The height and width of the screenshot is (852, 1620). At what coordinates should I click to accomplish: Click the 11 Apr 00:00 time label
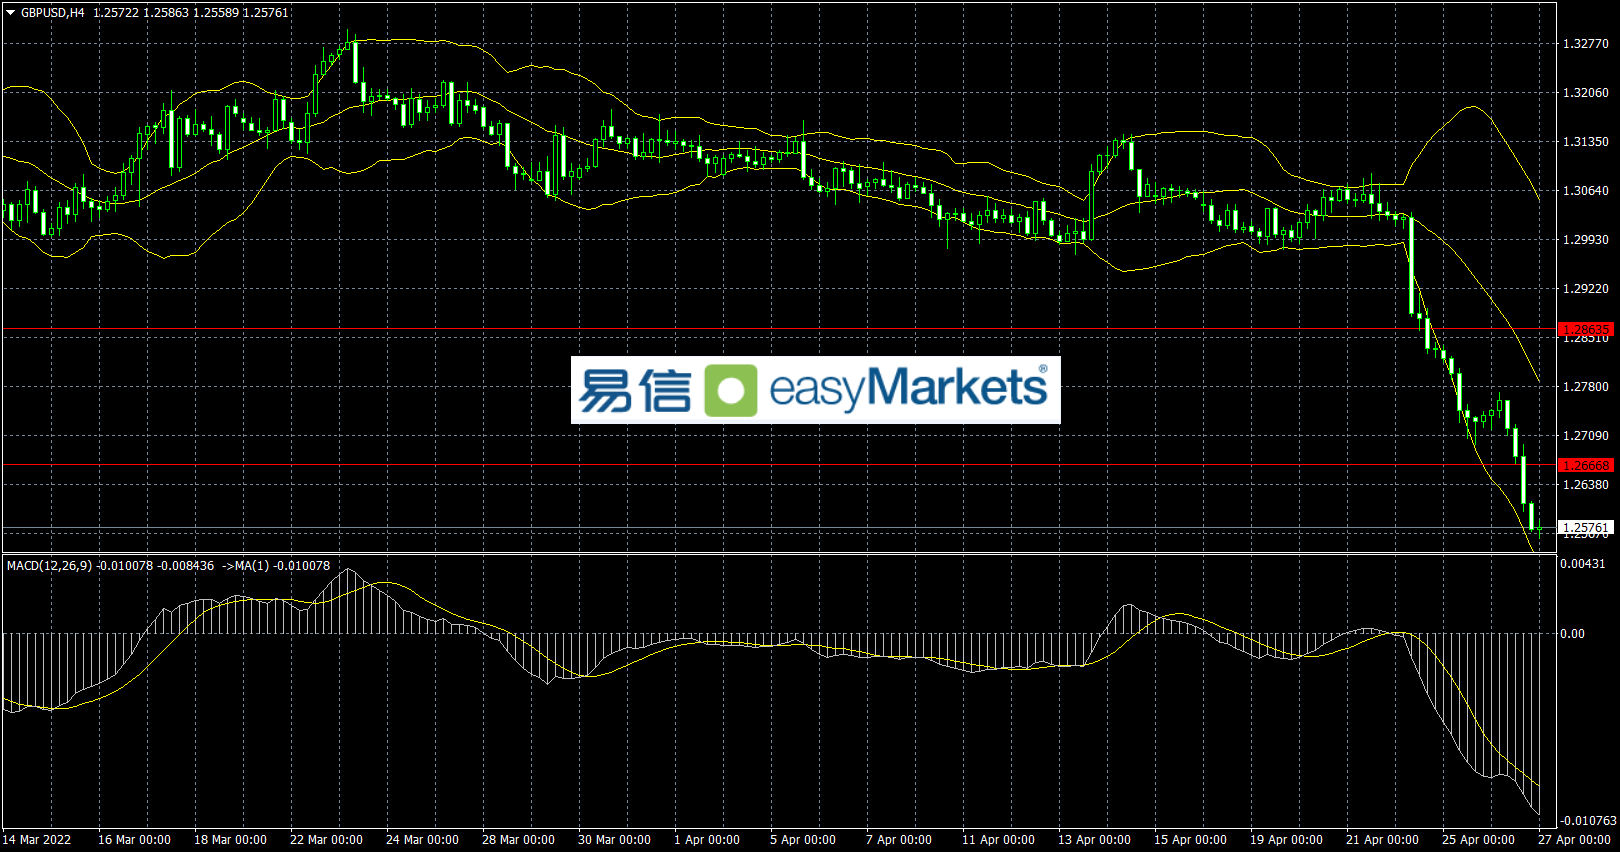[998, 840]
